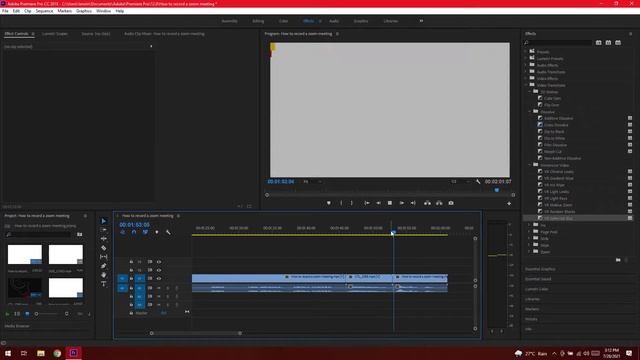Select the Track Select Forward tool
This screenshot has height=360, width=640.
coord(104,230)
